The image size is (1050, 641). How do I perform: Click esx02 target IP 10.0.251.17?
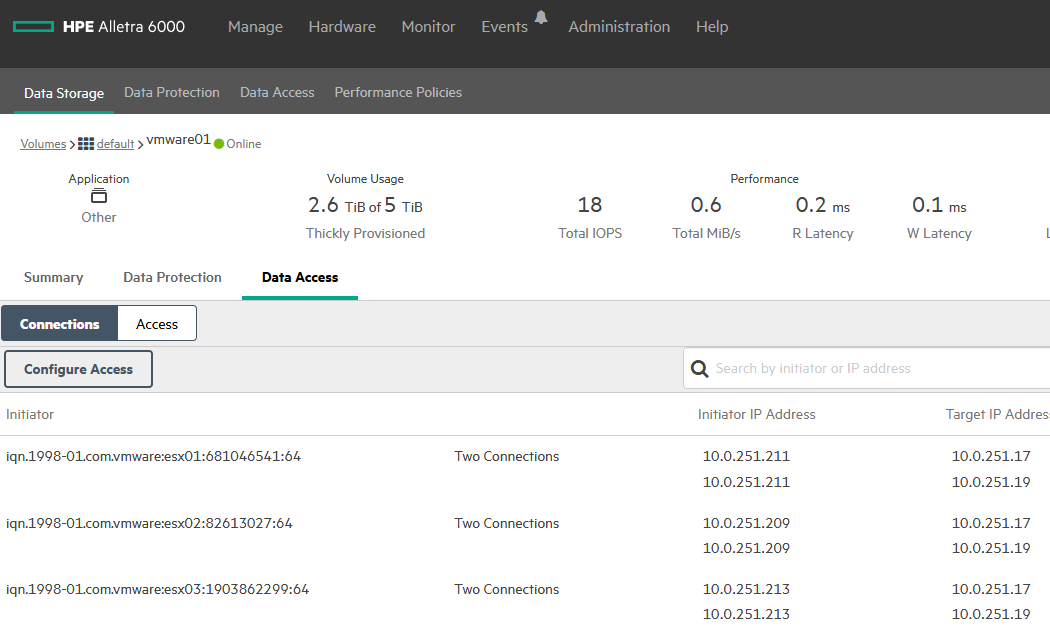[x=991, y=523]
